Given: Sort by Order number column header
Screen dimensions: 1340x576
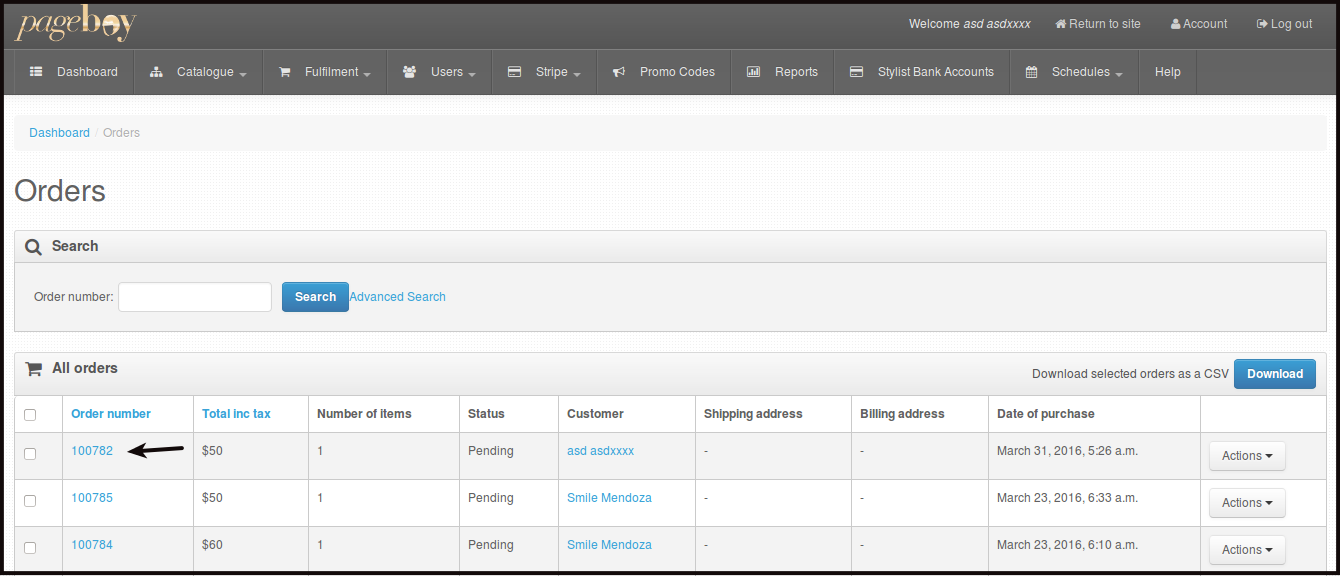Looking at the screenshot, I should (x=111, y=414).
